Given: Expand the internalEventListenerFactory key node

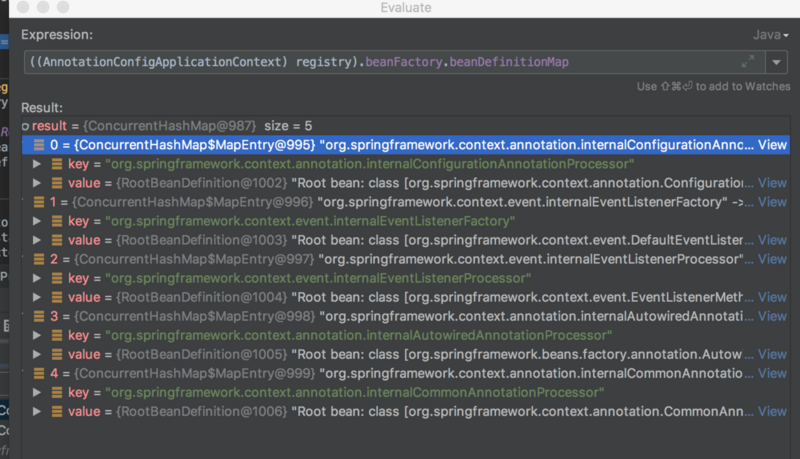Looking at the screenshot, I should point(37,221).
